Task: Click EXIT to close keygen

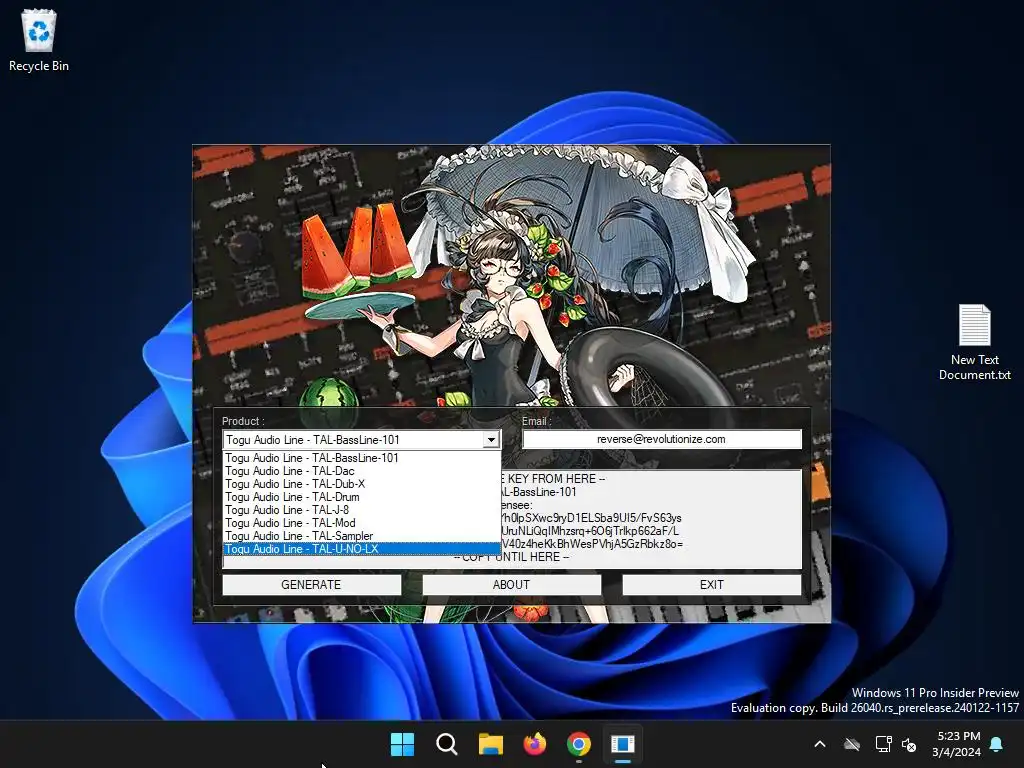Action: pos(712,584)
